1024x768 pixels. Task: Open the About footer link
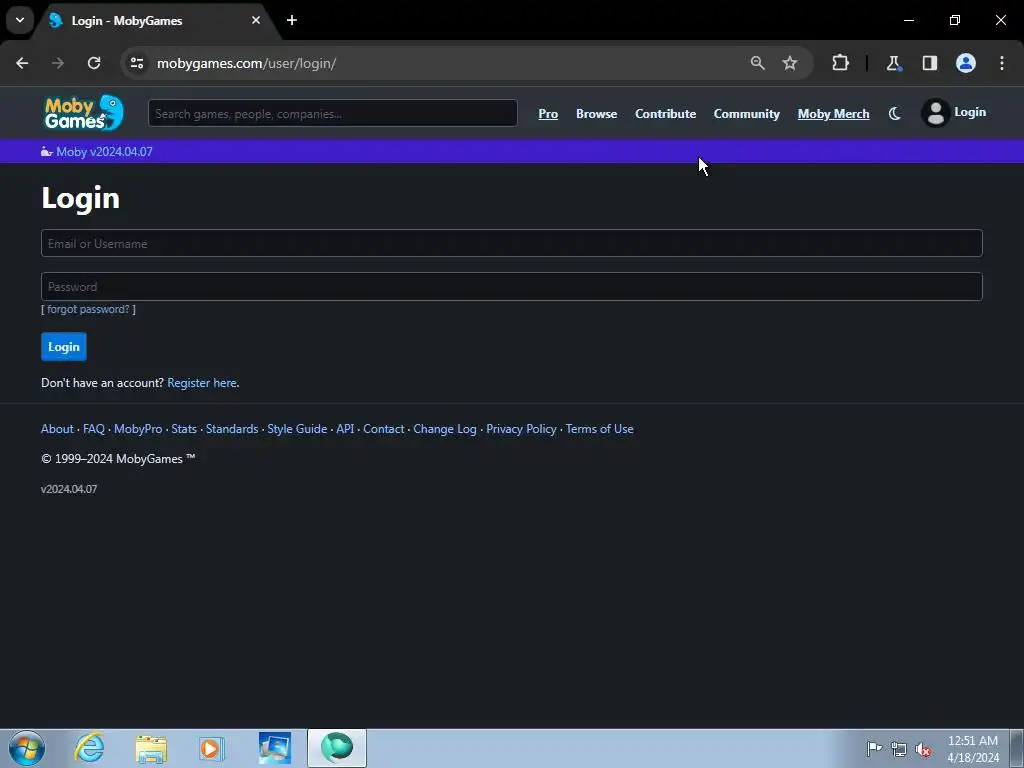click(57, 428)
